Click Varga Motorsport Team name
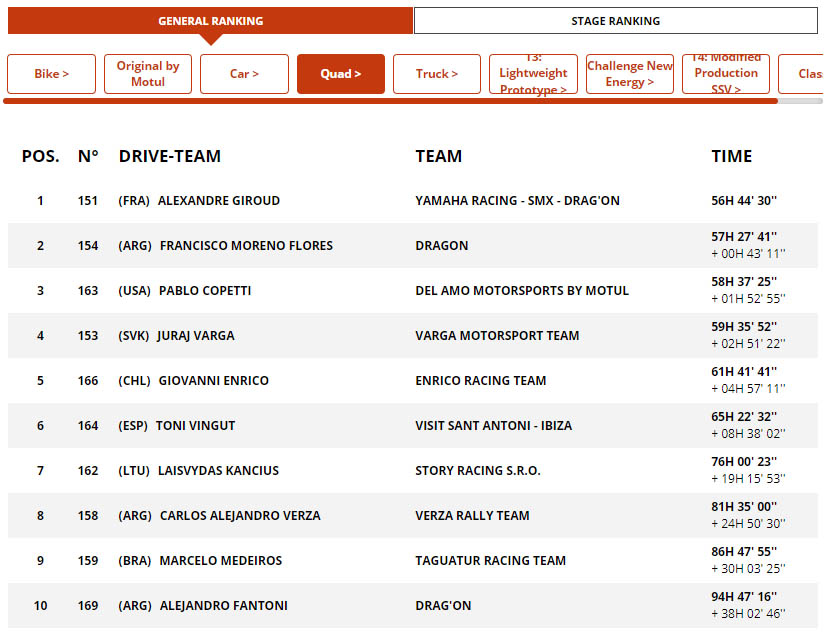 point(497,336)
